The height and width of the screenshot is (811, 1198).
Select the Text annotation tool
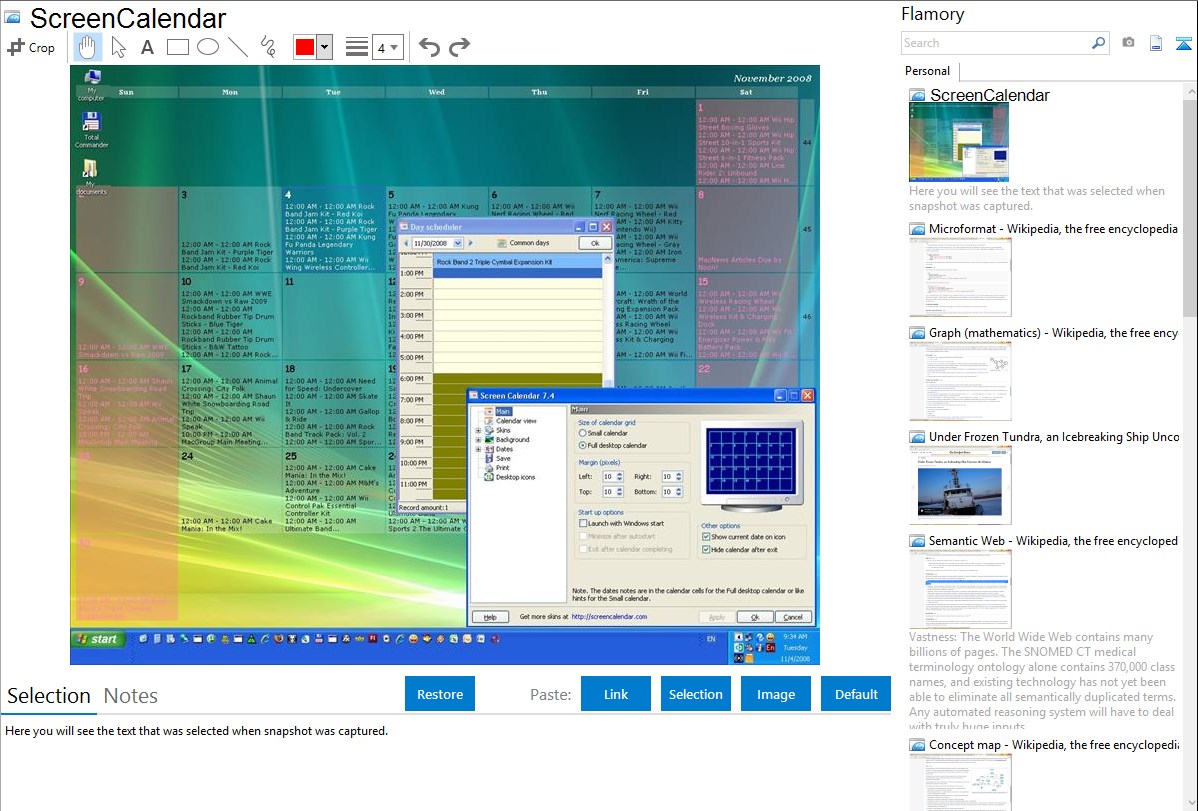pyautogui.click(x=147, y=47)
